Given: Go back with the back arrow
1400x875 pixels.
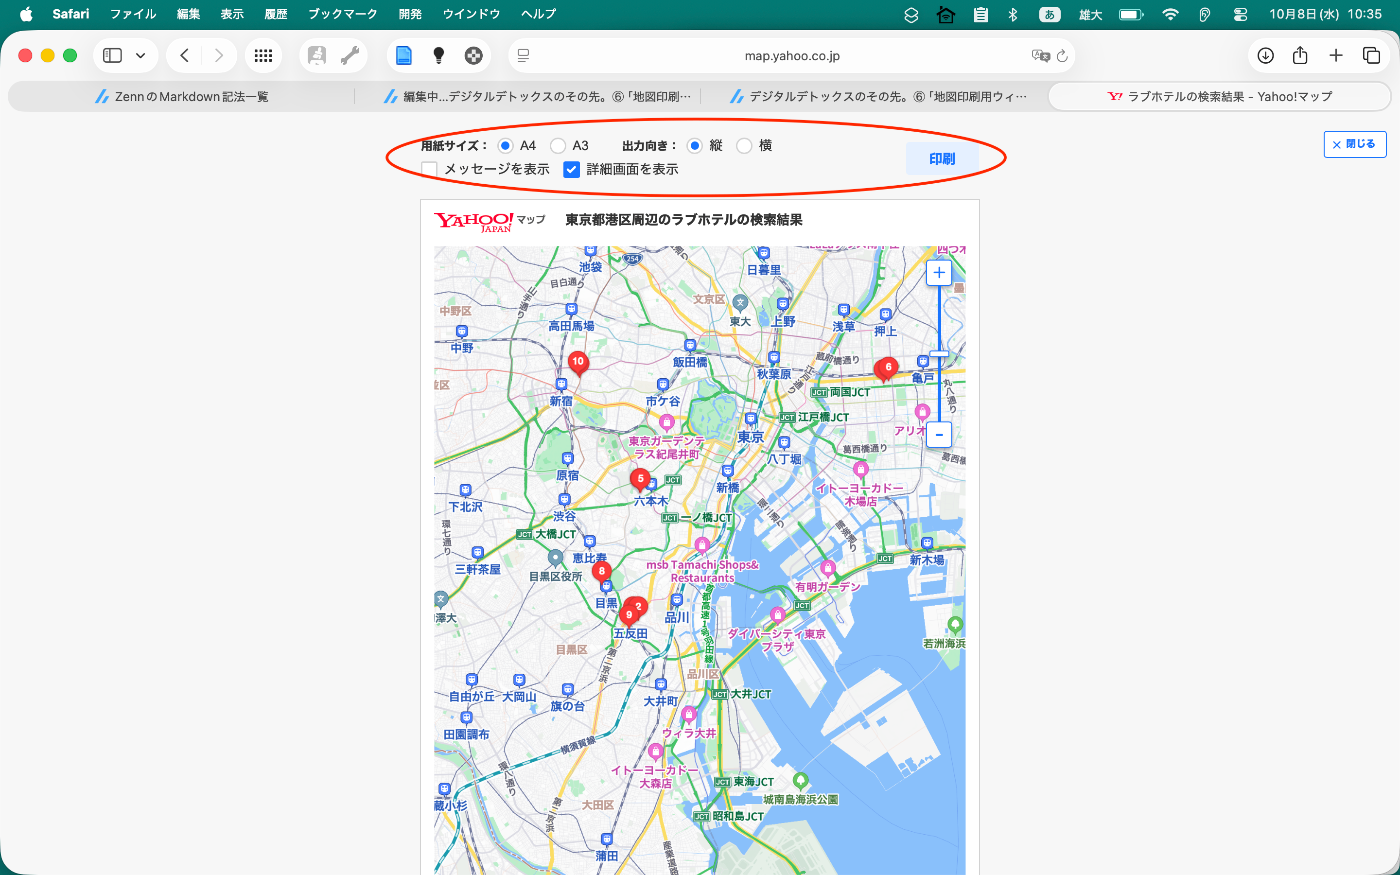Looking at the screenshot, I should coord(185,56).
